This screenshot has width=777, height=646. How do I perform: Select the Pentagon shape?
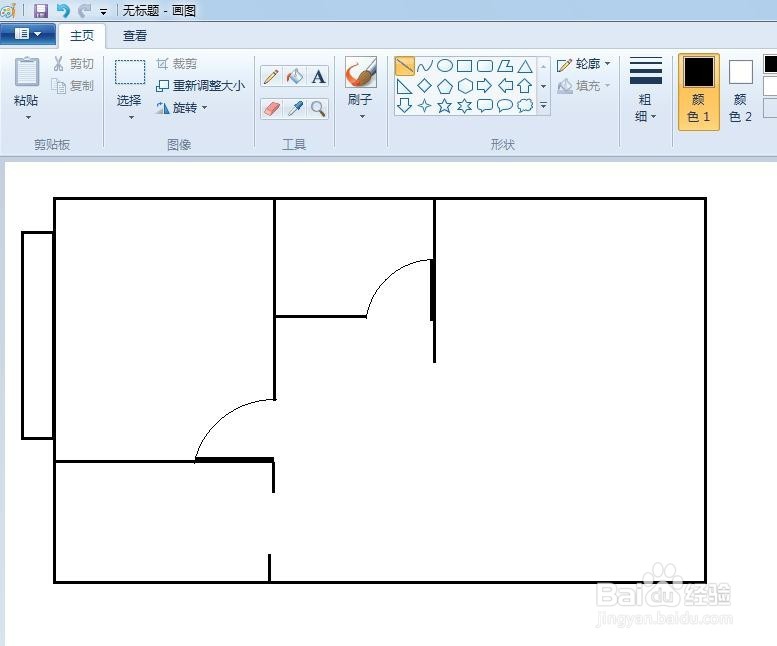click(x=445, y=86)
